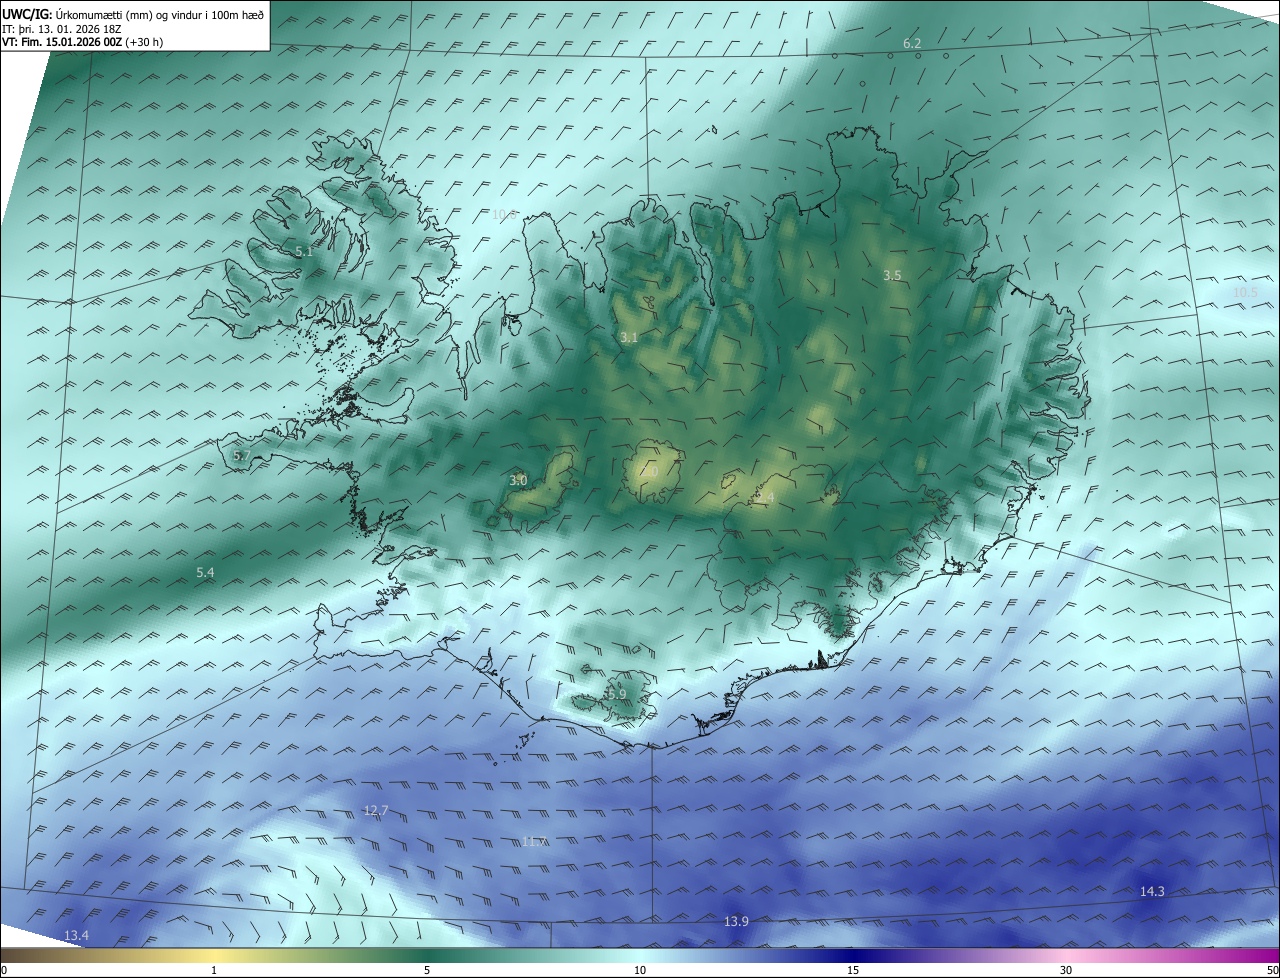Click the 3.0 value beside Langjökull glacier
Viewport: 1280px width, 978px height.
pos(518,481)
